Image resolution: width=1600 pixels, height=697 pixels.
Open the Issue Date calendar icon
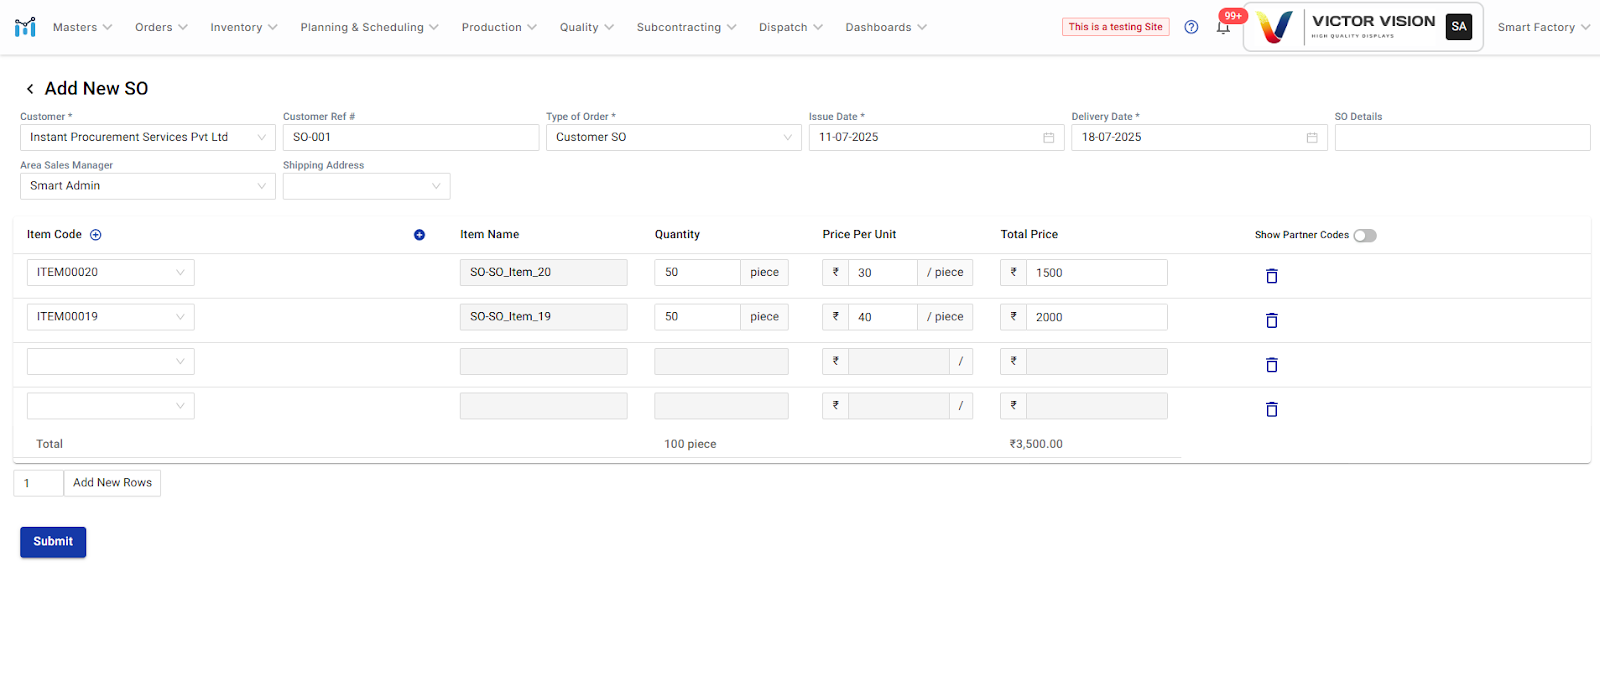pos(1048,138)
